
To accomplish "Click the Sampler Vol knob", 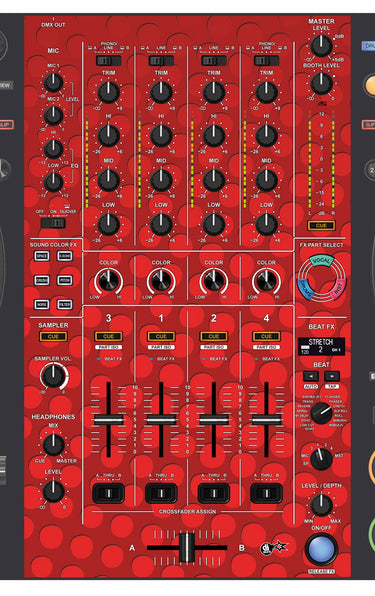I will point(54,376).
